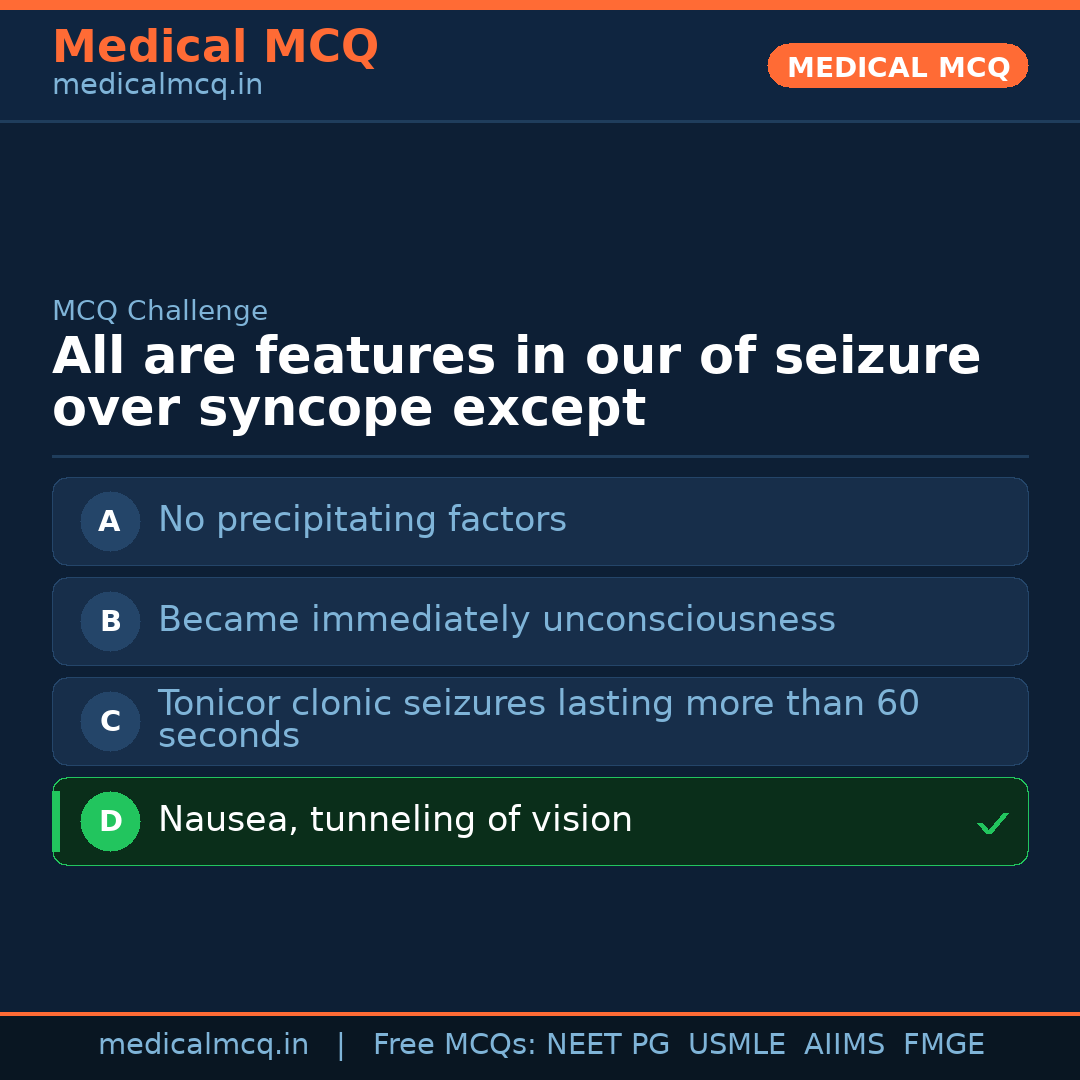1080x1080 pixels.
Task: Click the seizure over syncope question heading
Action: [516, 383]
